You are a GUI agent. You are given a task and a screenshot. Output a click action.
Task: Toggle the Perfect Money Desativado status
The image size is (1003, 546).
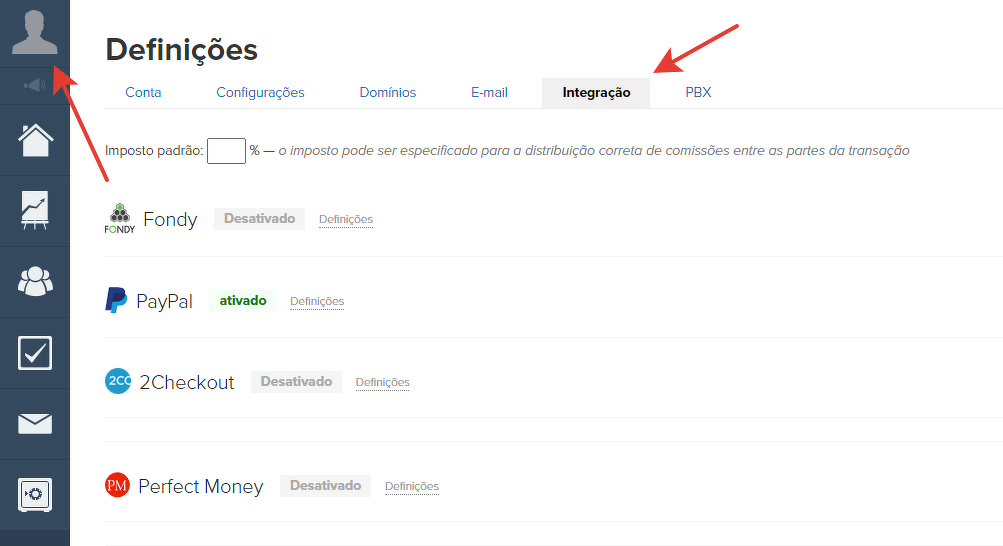(x=325, y=485)
